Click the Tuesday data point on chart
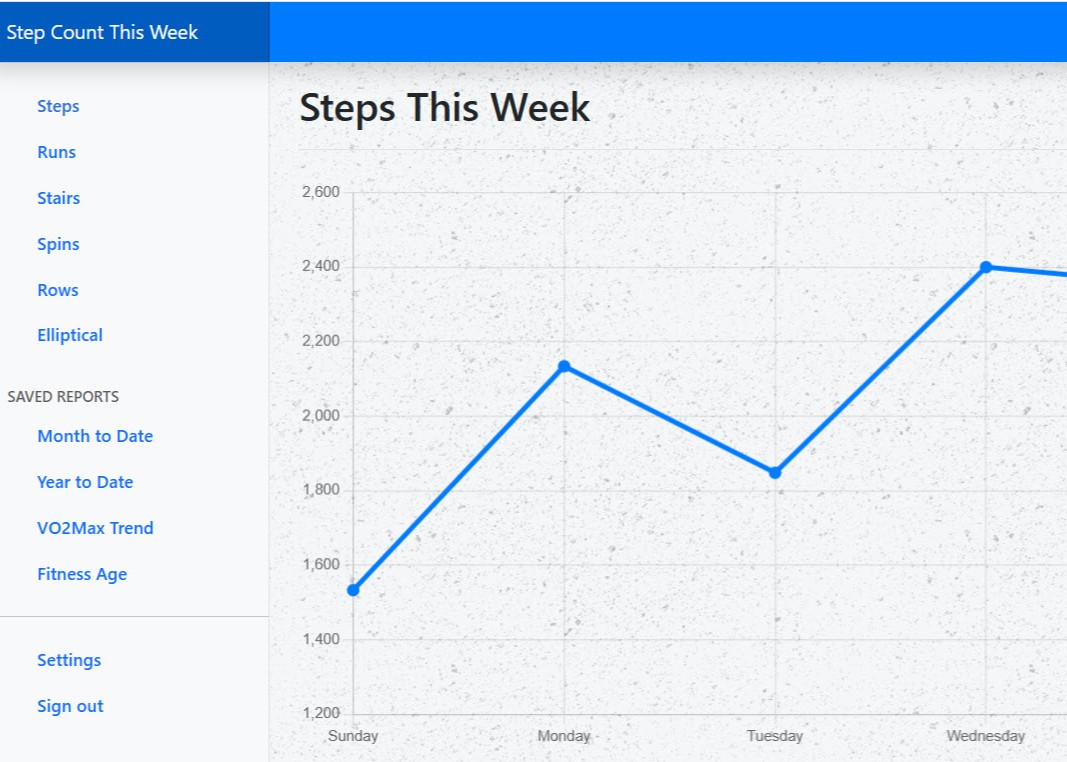 (x=775, y=472)
